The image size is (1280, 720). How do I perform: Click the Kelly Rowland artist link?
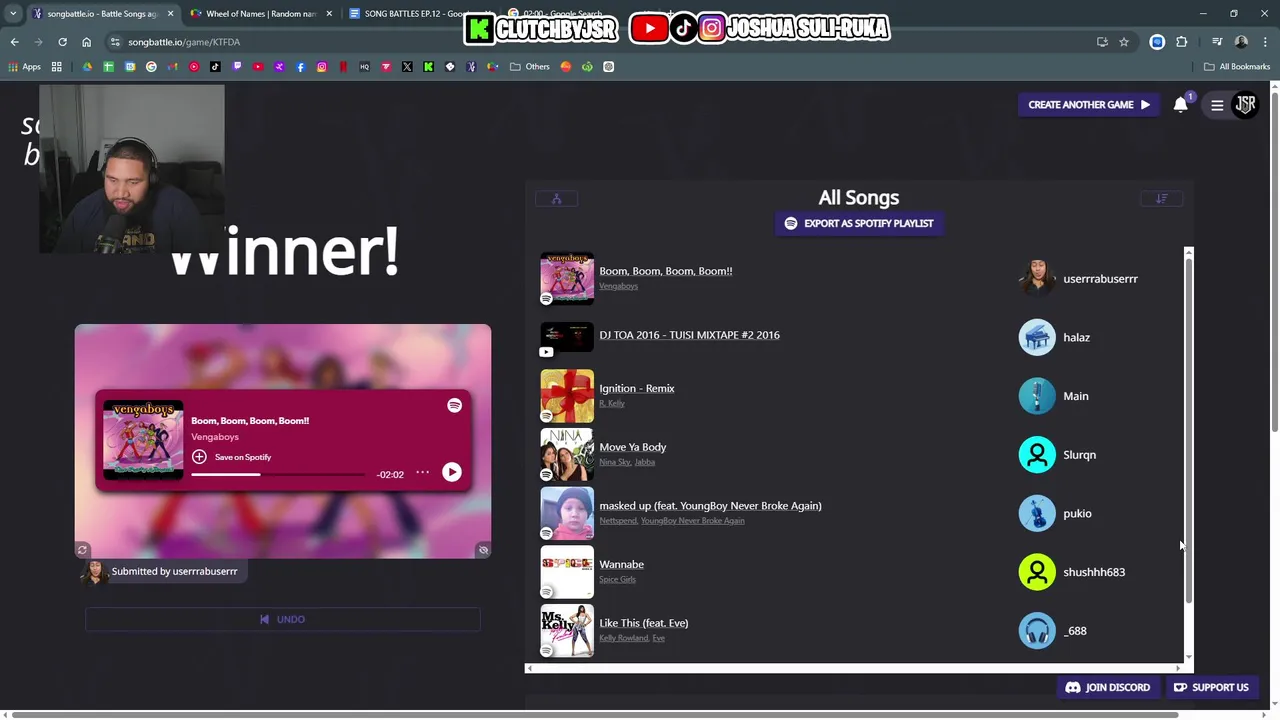624,638
